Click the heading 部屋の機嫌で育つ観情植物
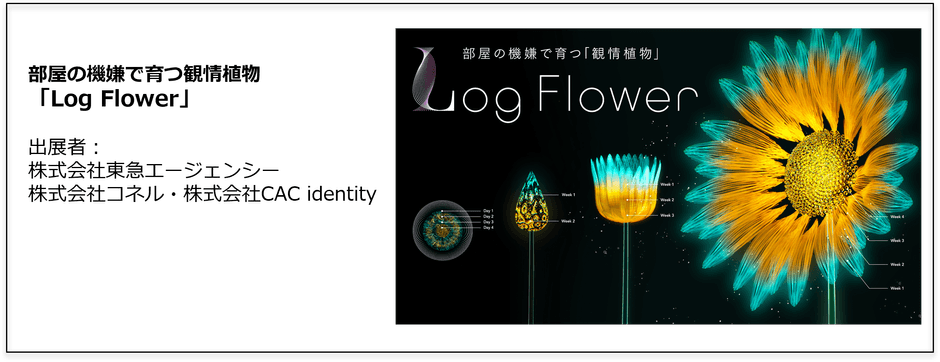 pos(144,74)
